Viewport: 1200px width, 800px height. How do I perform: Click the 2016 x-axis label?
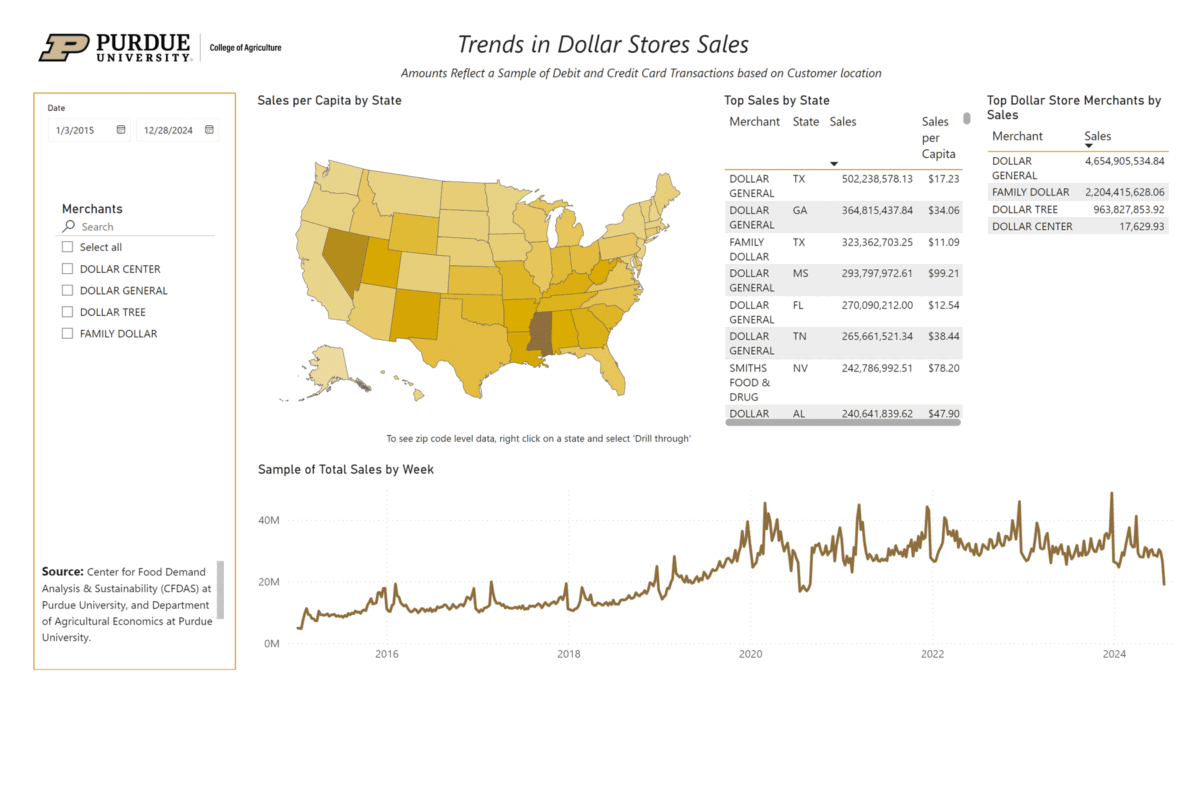coord(386,654)
